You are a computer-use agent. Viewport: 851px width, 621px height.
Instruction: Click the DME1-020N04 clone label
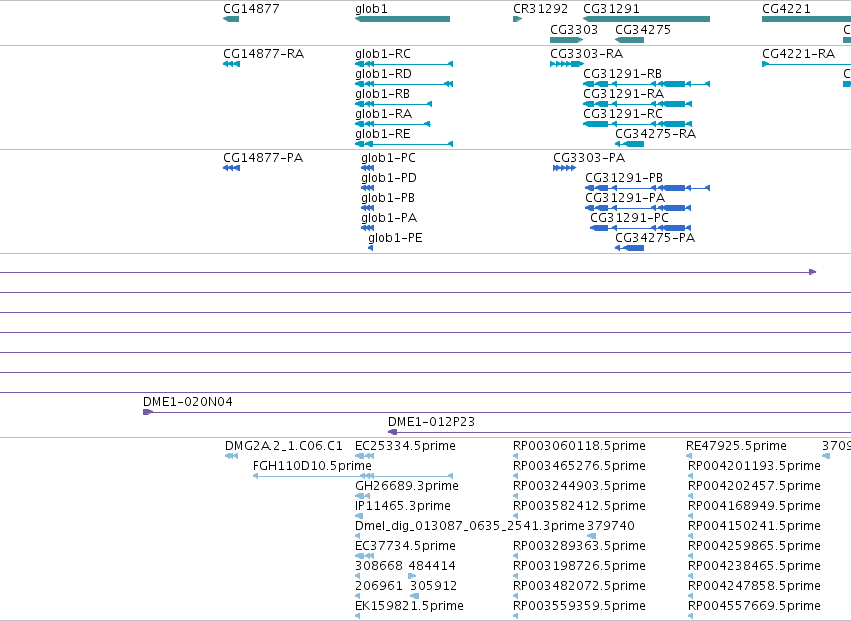tap(188, 402)
